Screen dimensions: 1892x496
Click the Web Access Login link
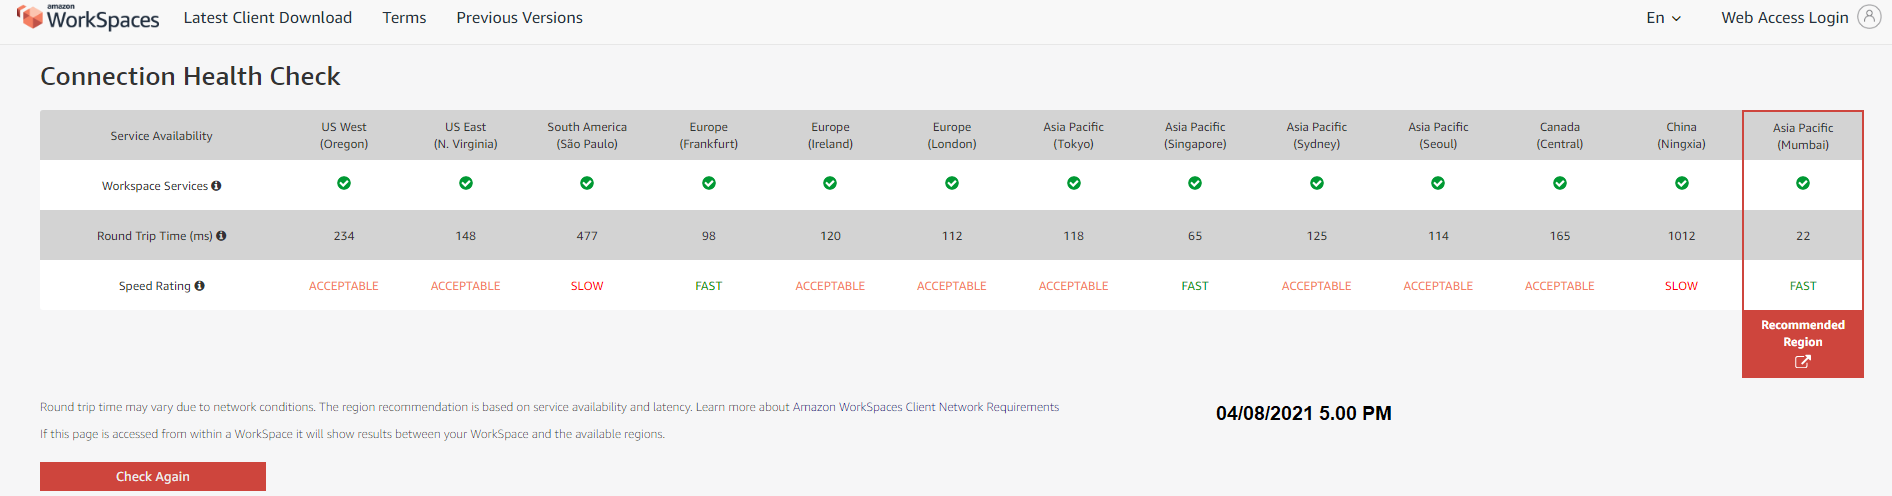(1785, 18)
